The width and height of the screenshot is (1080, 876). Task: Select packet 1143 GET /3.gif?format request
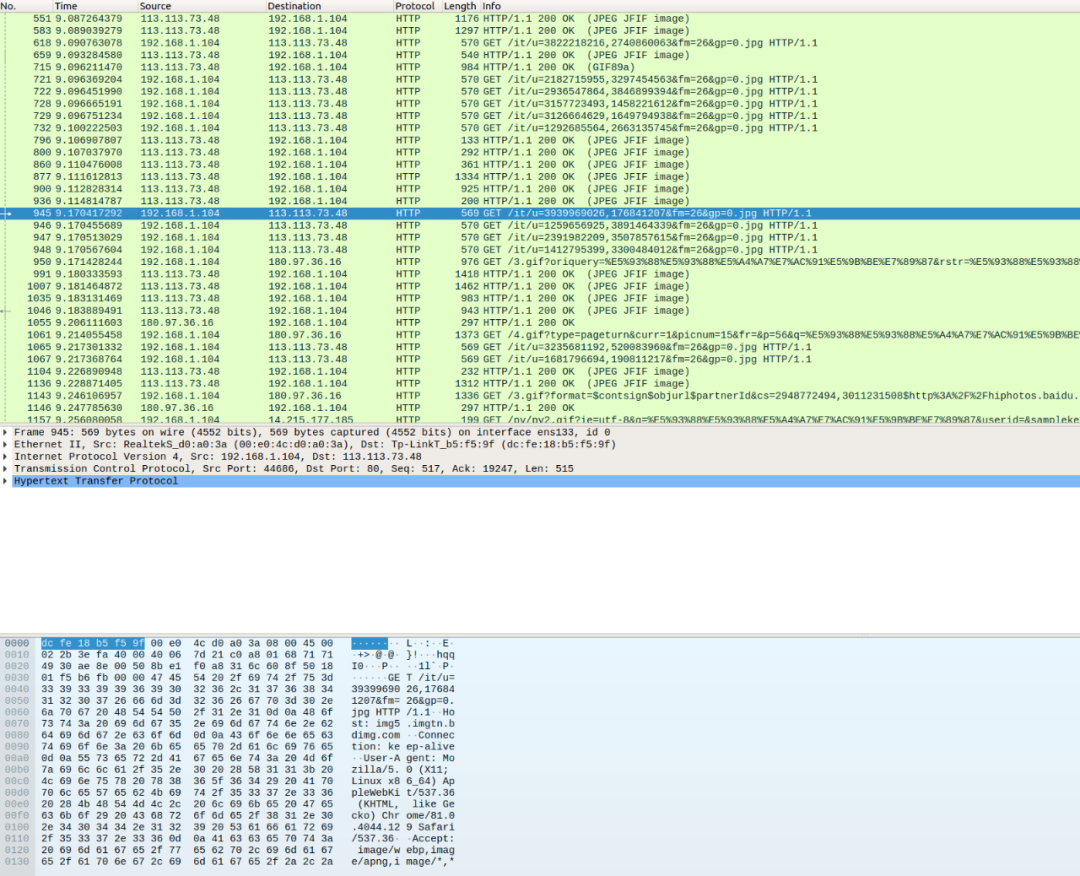540,396
